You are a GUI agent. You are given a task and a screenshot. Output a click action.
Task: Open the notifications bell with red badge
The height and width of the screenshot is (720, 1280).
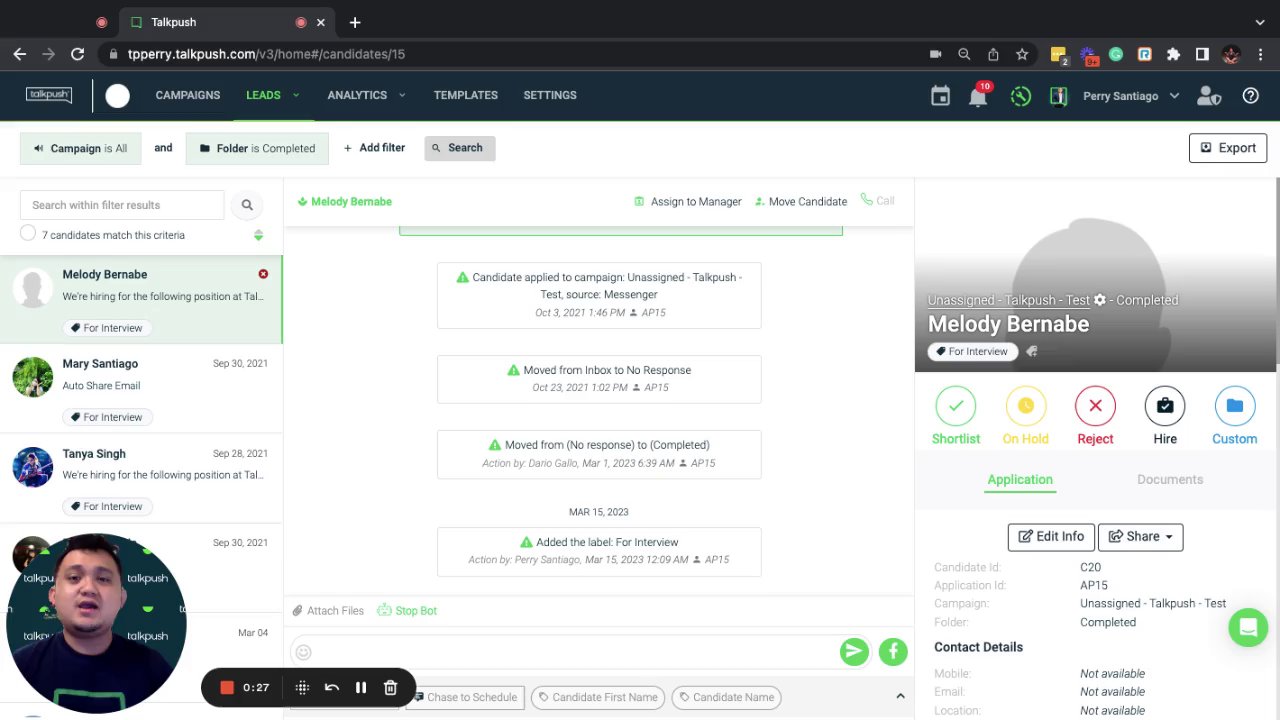978,96
